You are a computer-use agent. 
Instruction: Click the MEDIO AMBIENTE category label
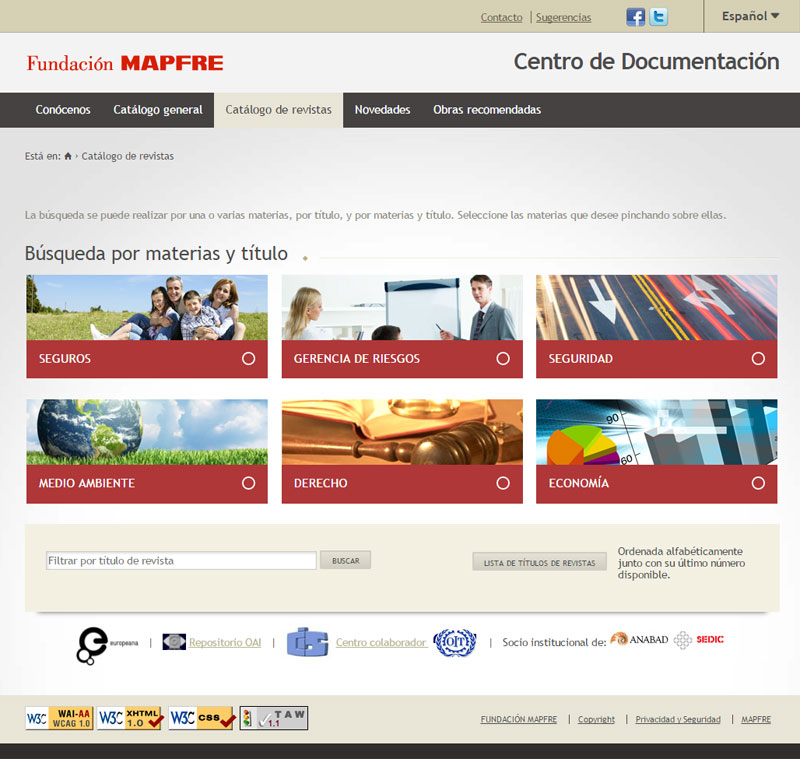(87, 483)
